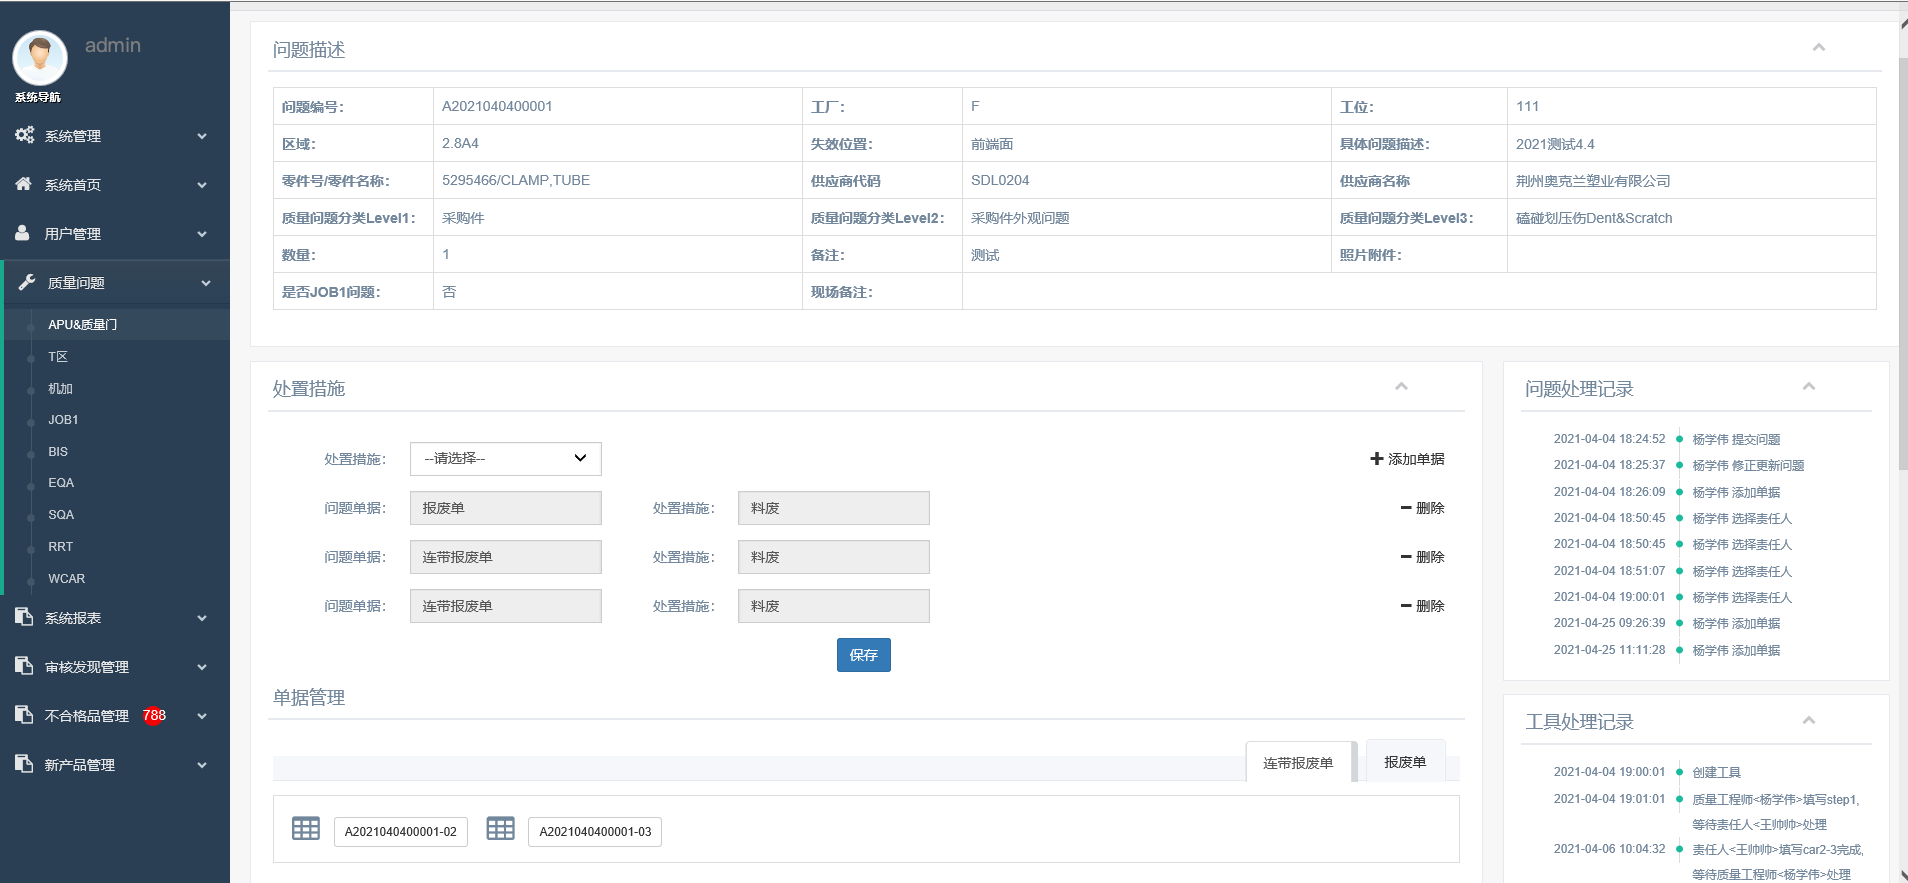1908x883 pixels.
Task: Click the 系统报表 document icon
Action: 24,617
